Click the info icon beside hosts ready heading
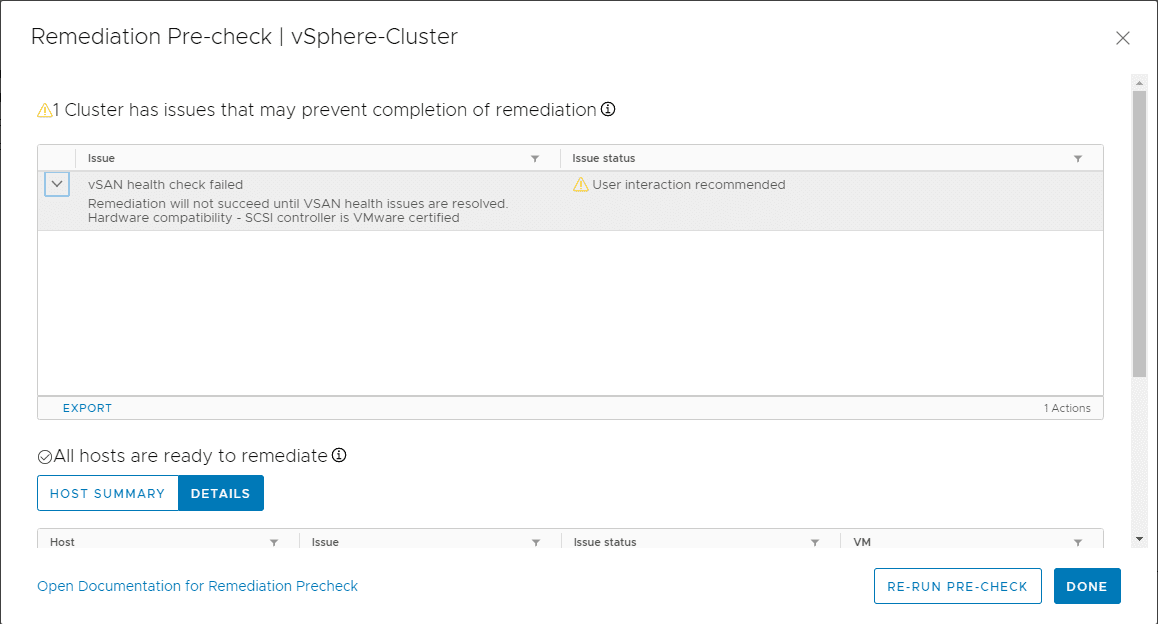The height and width of the screenshot is (624, 1158). tap(339, 455)
